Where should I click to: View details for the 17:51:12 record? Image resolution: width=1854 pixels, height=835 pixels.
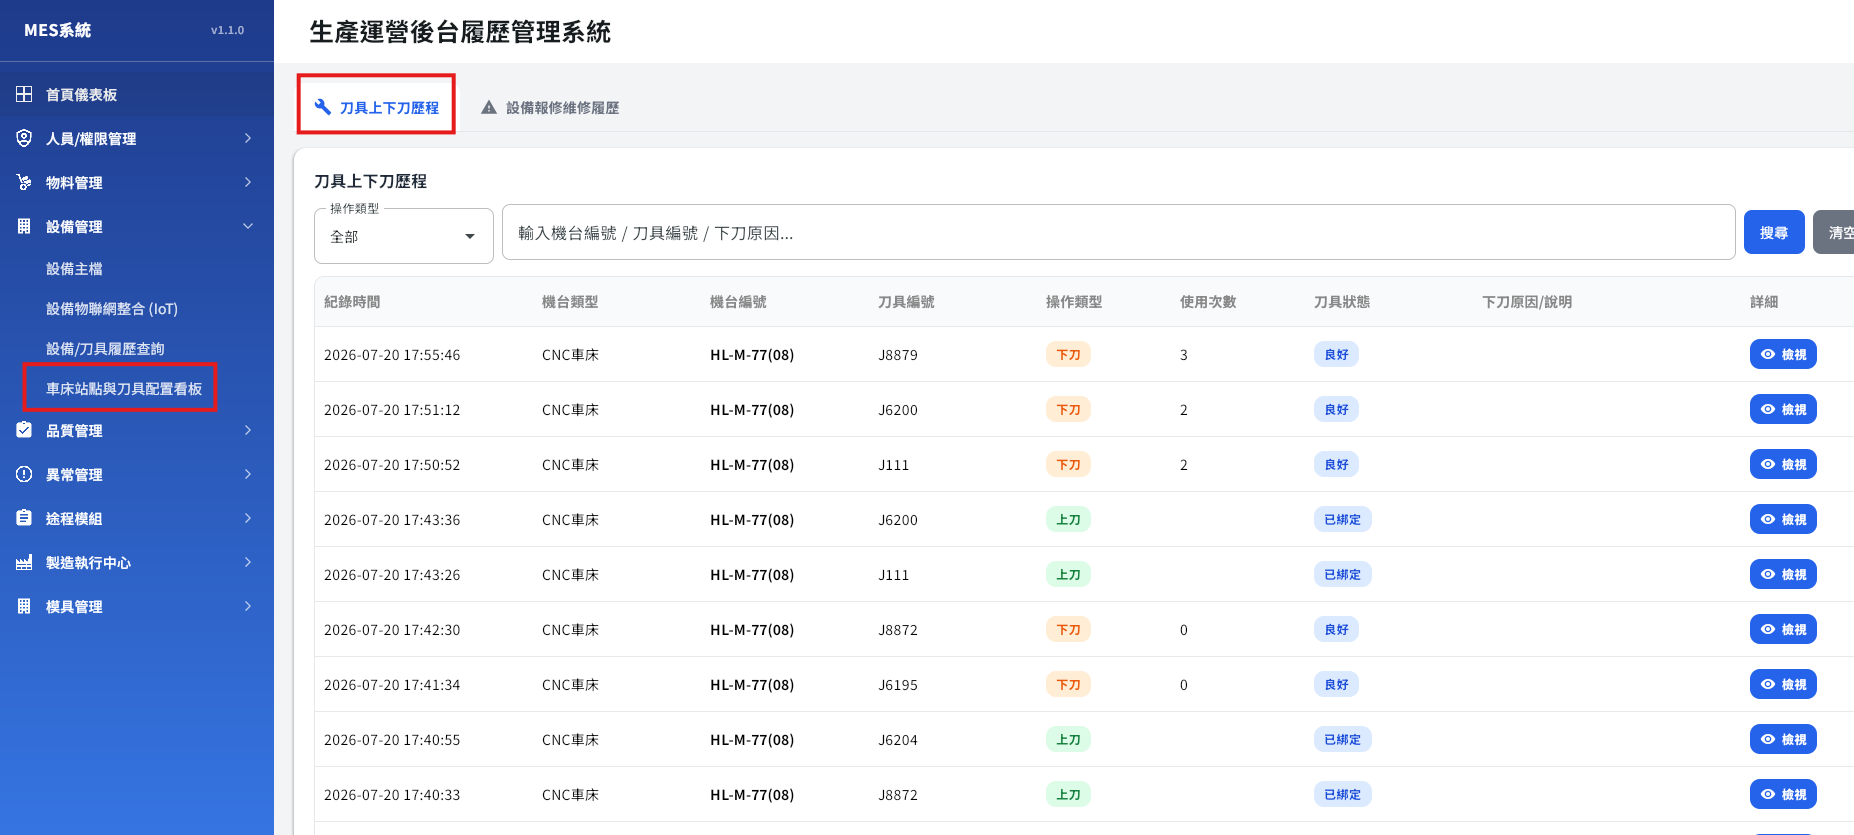(1783, 409)
